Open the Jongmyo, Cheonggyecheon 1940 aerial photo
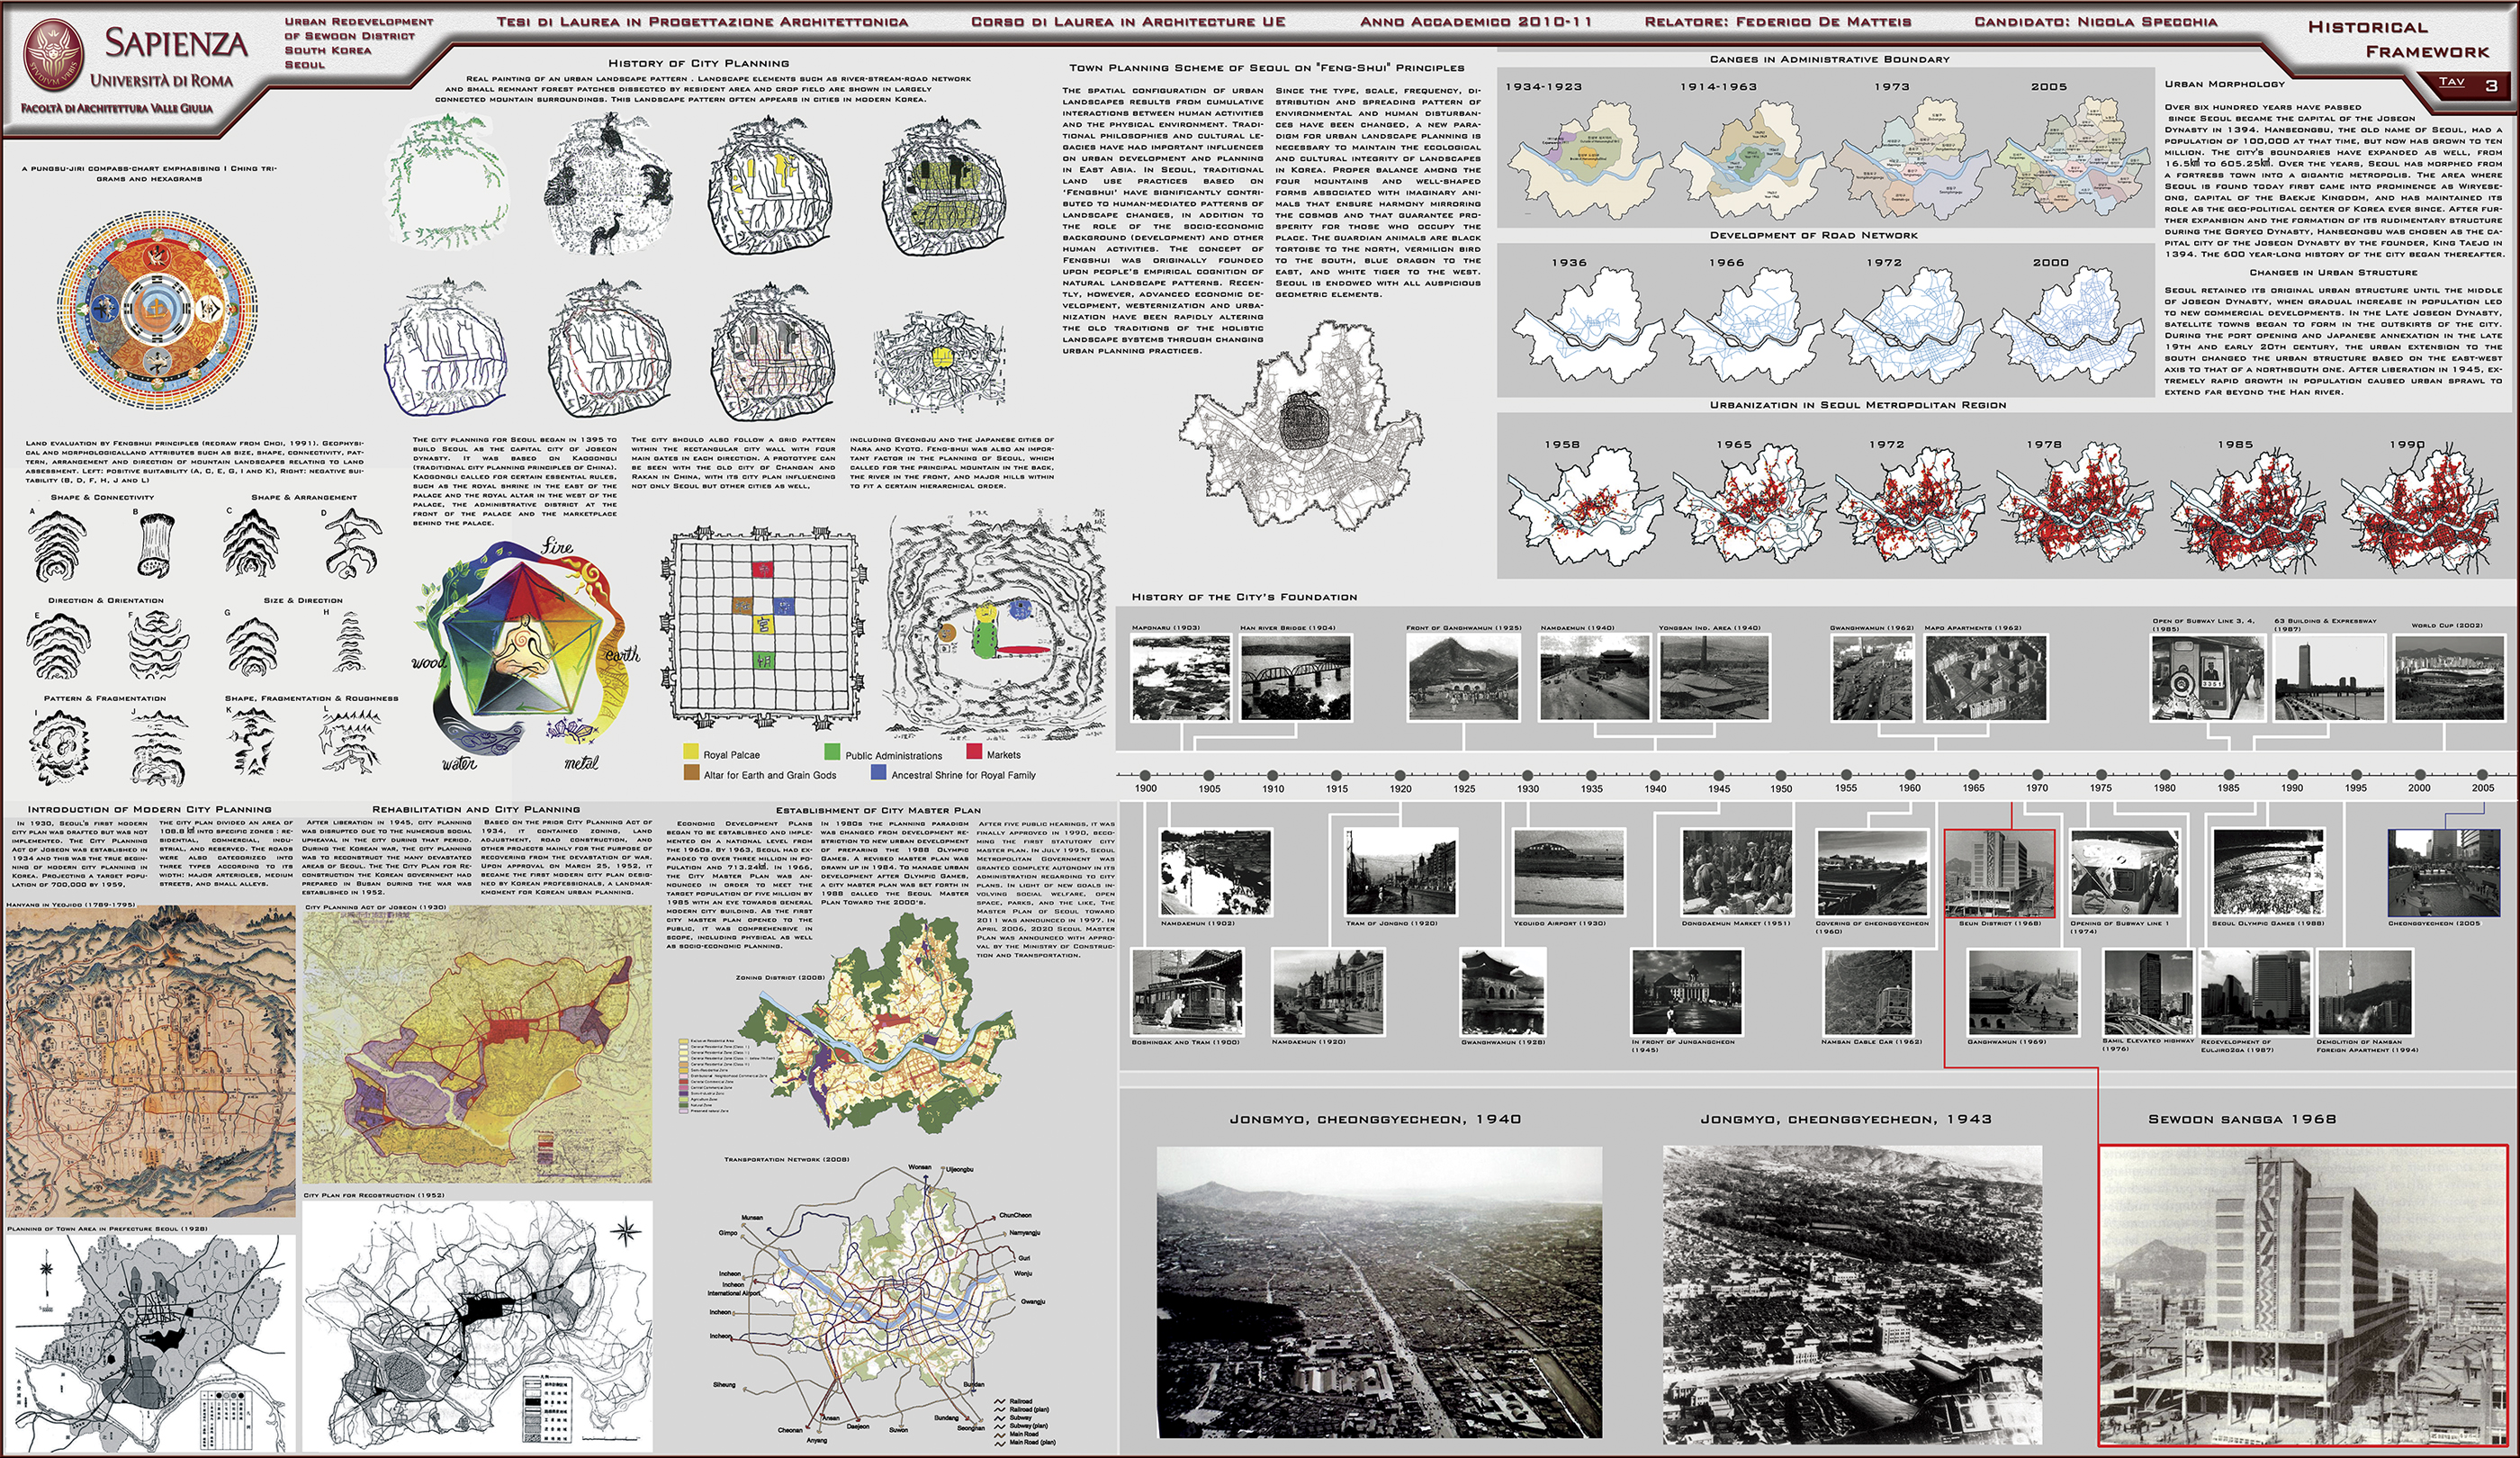Screen dimensions: 2520x1458 click(1379, 1292)
